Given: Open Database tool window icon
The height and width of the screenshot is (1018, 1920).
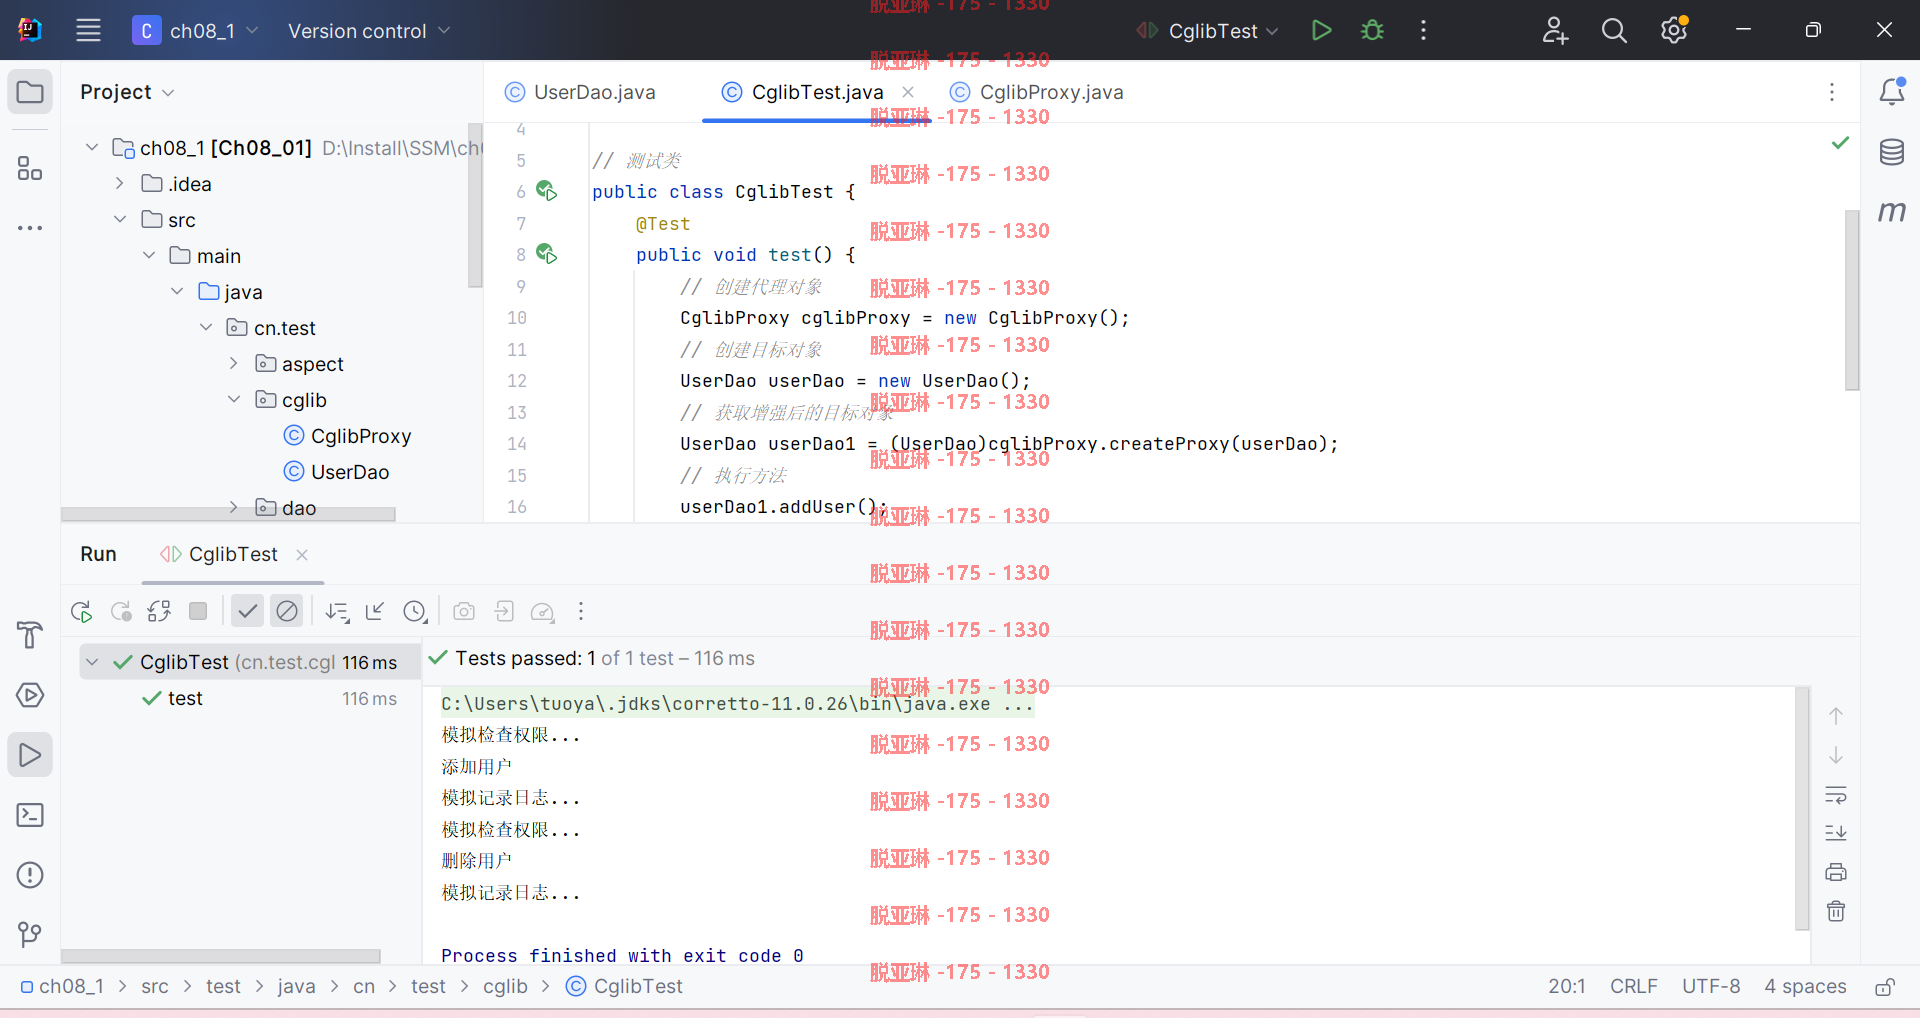Looking at the screenshot, I should (1892, 152).
